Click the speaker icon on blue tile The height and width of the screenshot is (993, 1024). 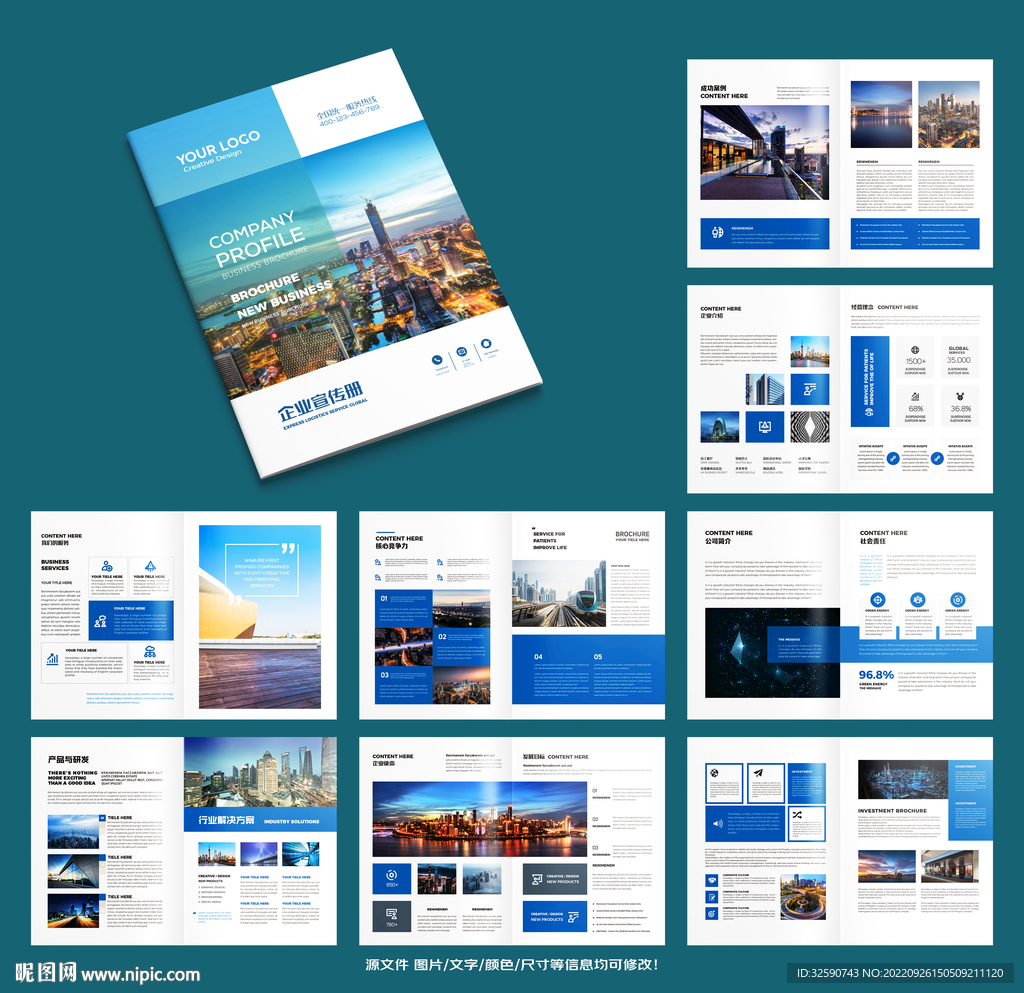[x=718, y=823]
